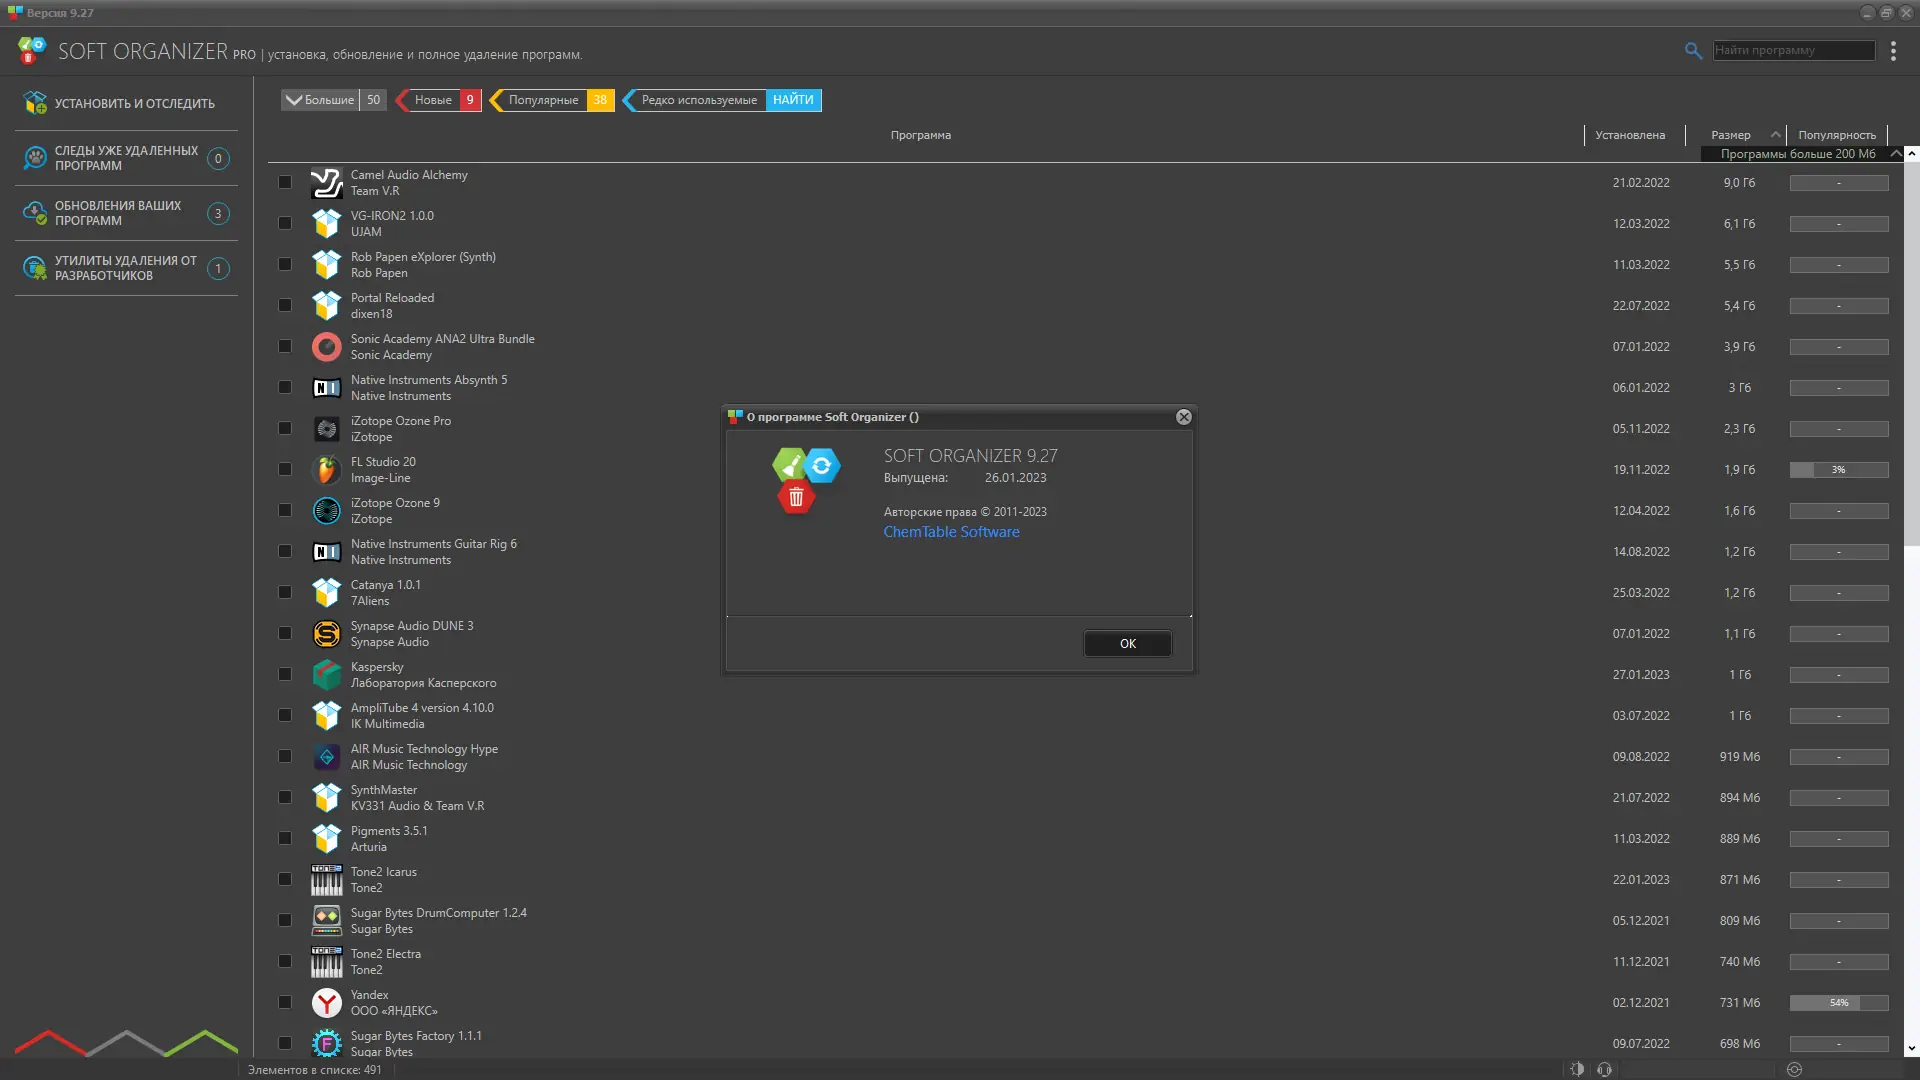Screen dimensions: 1920x1080
Task: Toggle the theme contrast icon at bottom left
Action: click(1578, 1069)
